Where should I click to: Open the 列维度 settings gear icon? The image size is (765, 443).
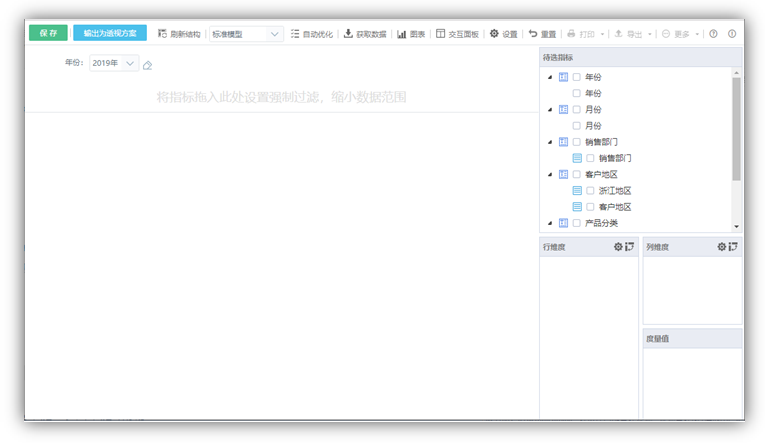click(721, 247)
